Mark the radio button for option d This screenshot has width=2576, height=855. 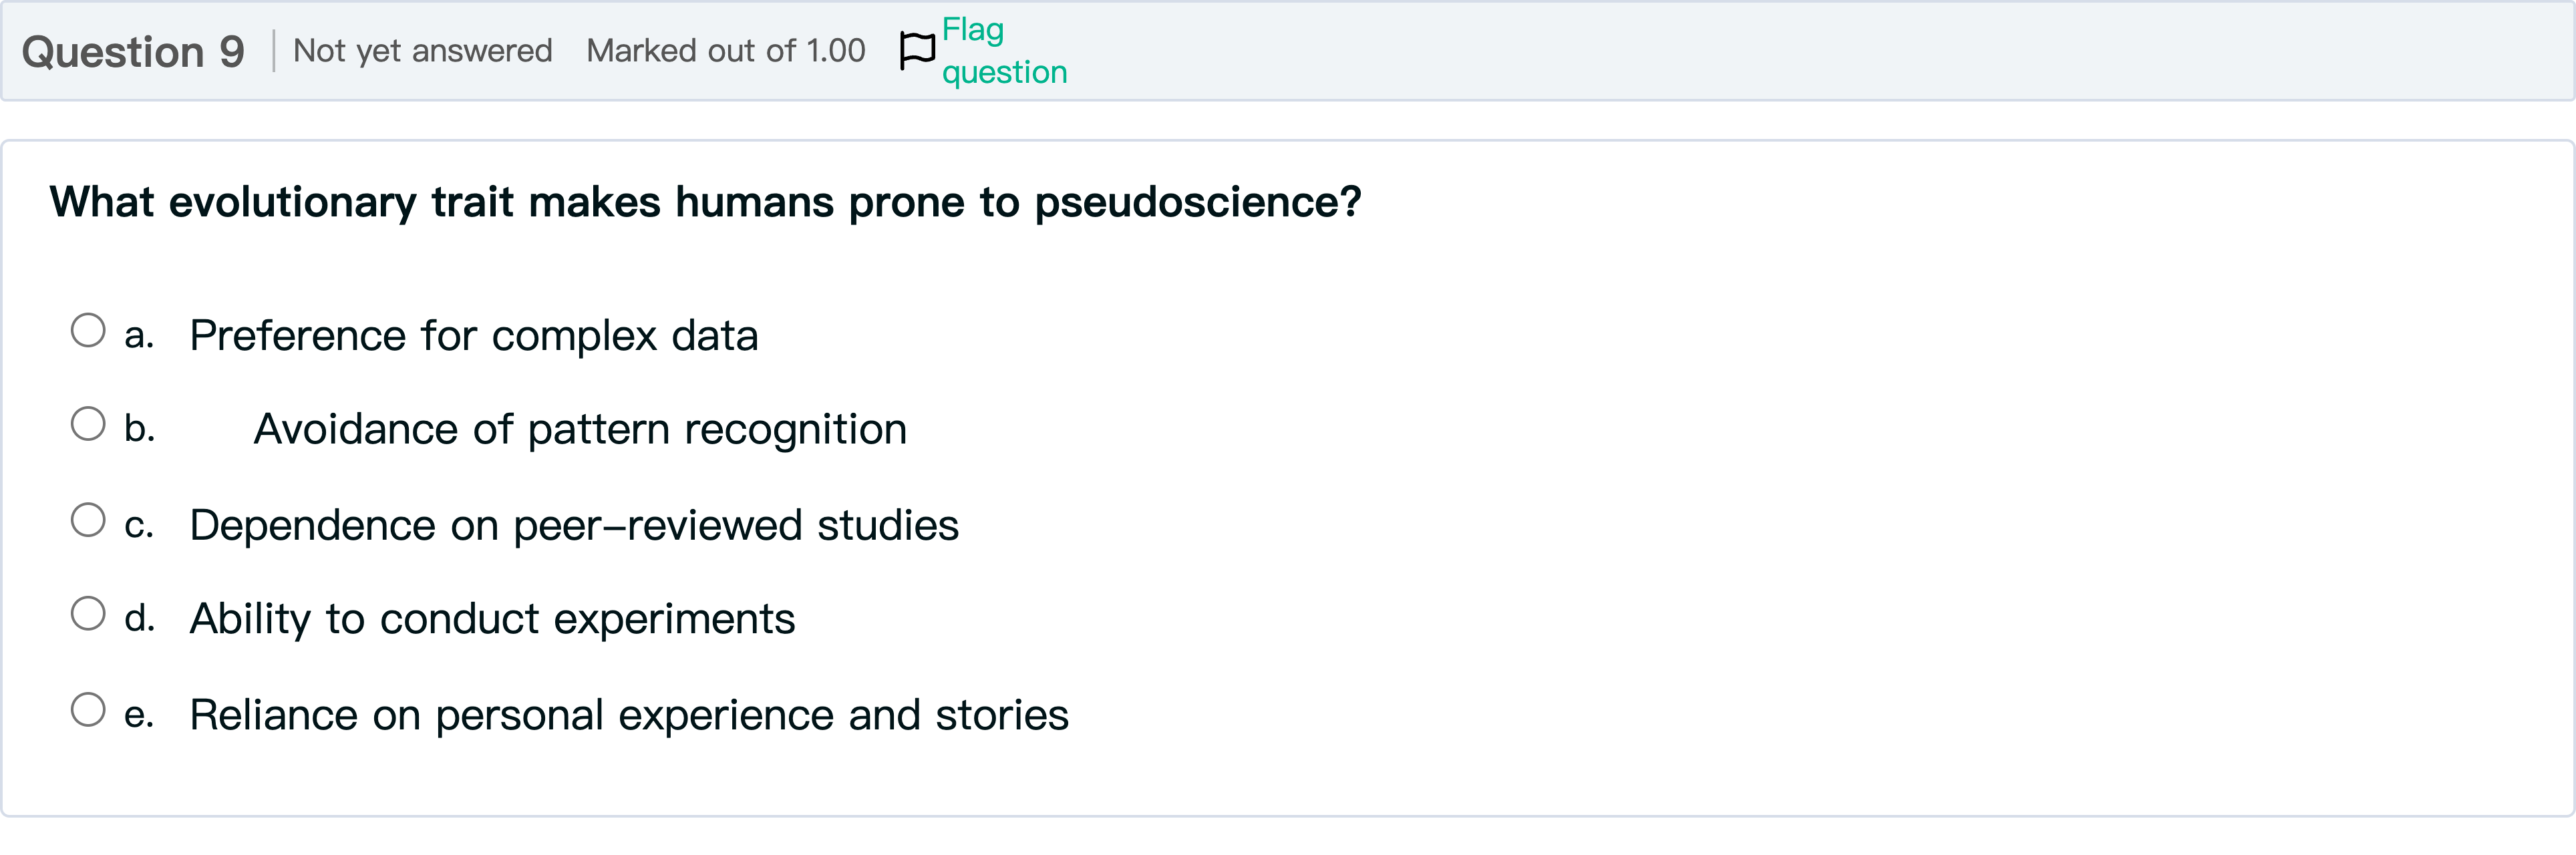(88, 614)
